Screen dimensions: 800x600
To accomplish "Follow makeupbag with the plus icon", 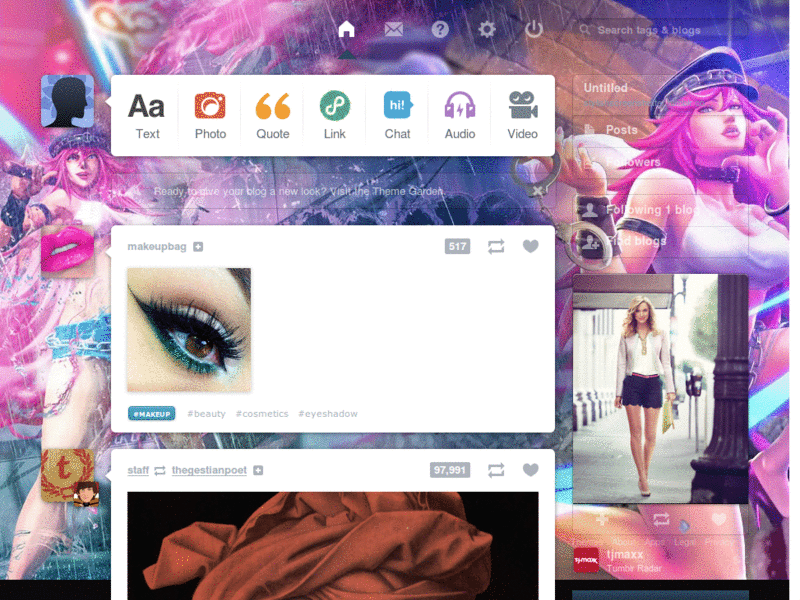I will (x=198, y=247).
